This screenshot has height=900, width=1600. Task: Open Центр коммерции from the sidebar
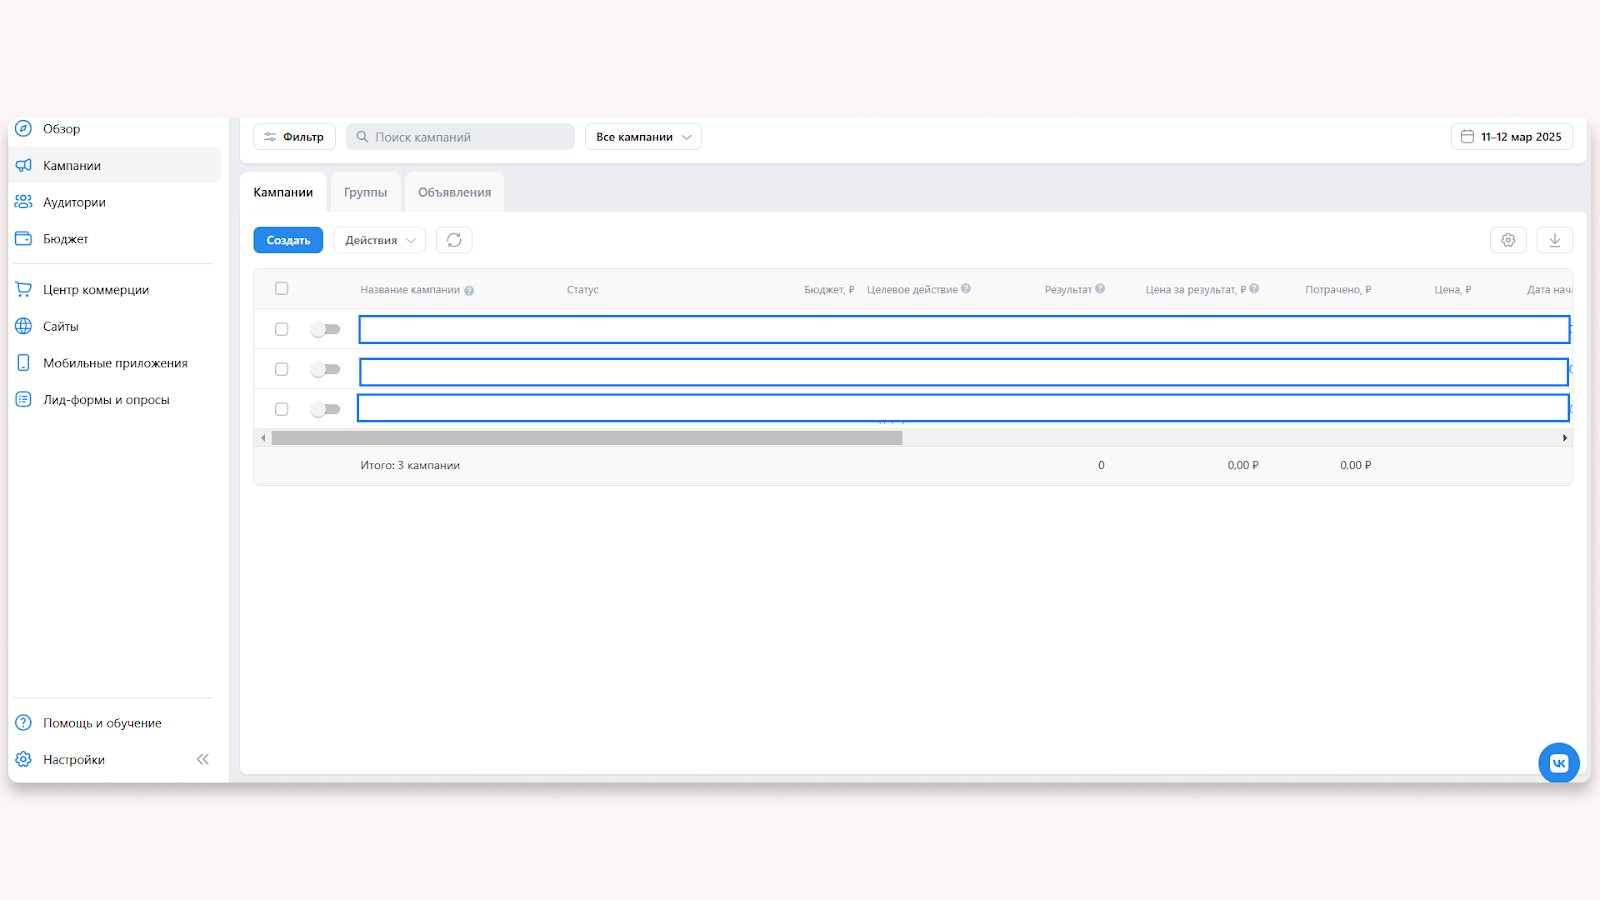pyautogui.click(x=95, y=290)
